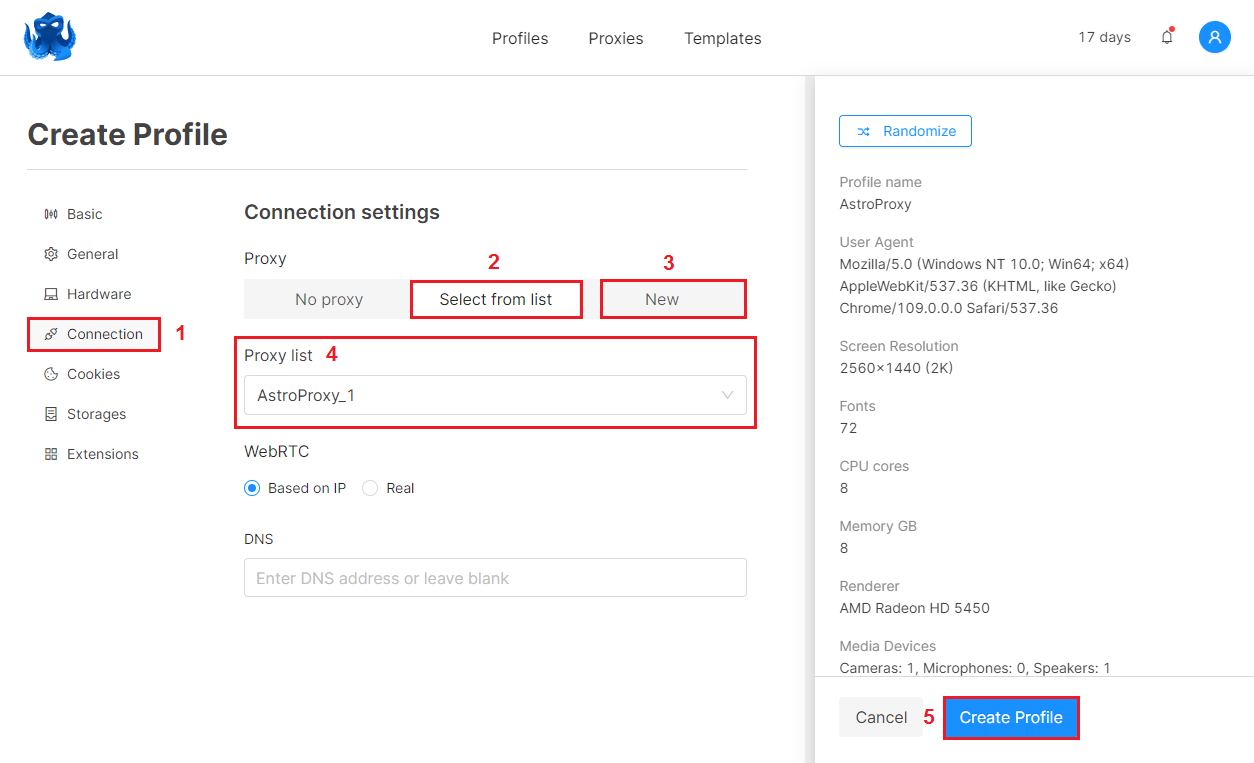
Task: Click the CPU cores label
Action: pyautogui.click(x=874, y=466)
